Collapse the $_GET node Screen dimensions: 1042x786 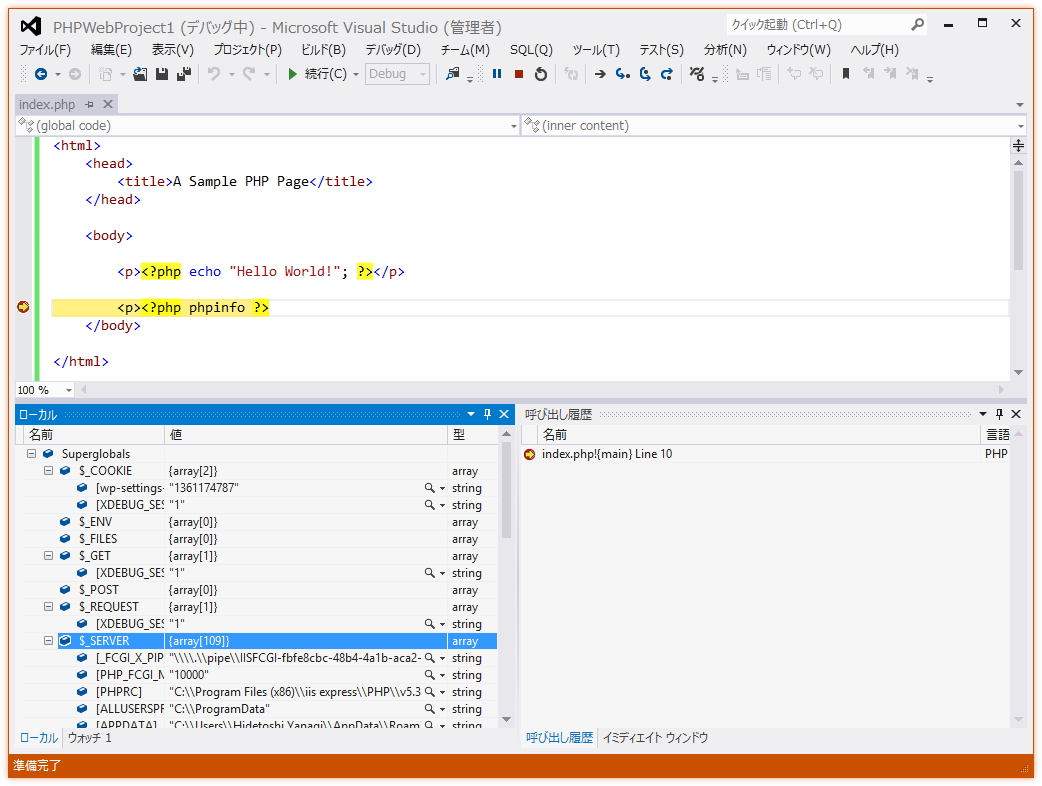[x=49, y=555]
